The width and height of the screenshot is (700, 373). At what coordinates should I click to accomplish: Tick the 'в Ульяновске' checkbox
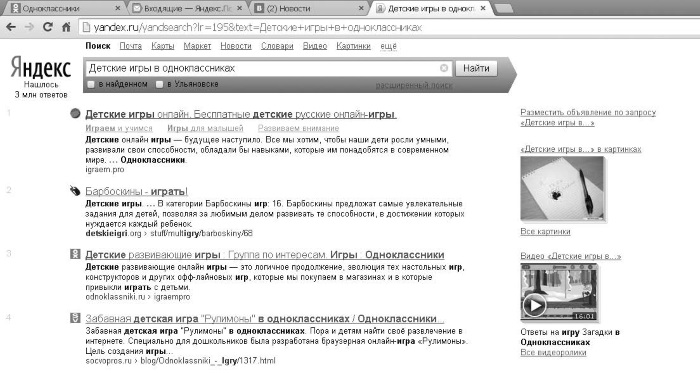click(159, 84)
